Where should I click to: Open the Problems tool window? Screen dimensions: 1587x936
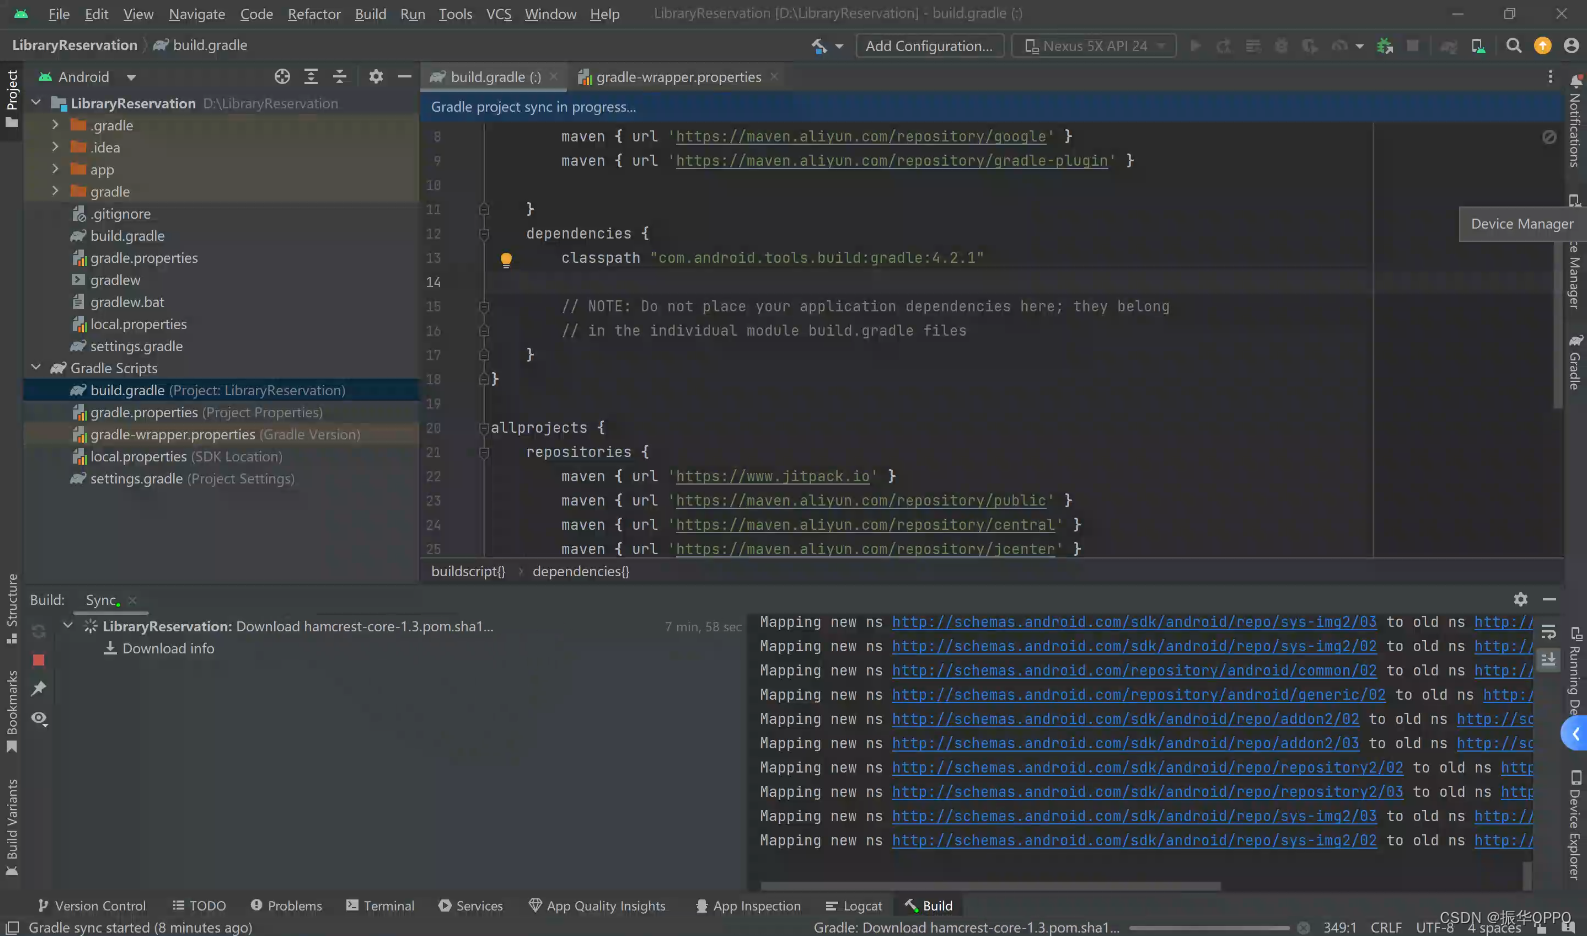[286, 906]
